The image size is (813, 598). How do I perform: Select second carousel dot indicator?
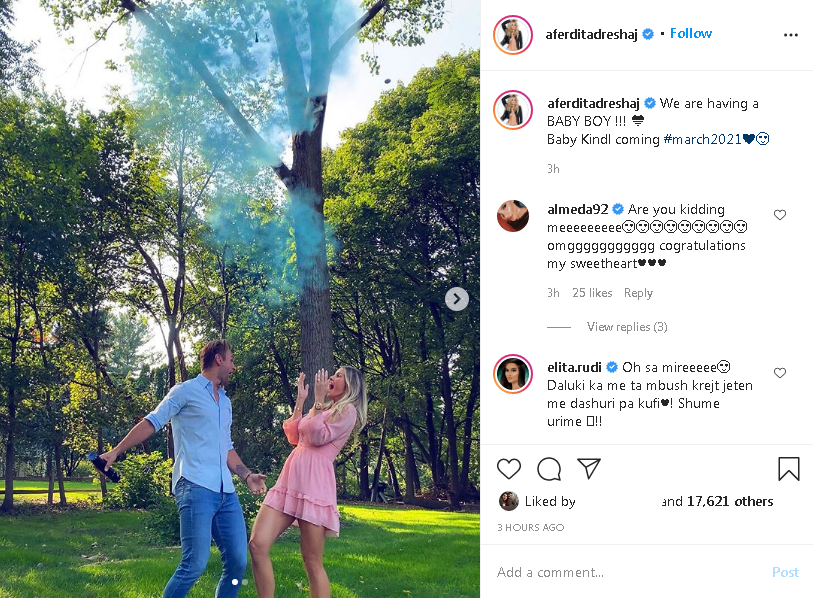(245, 582)
